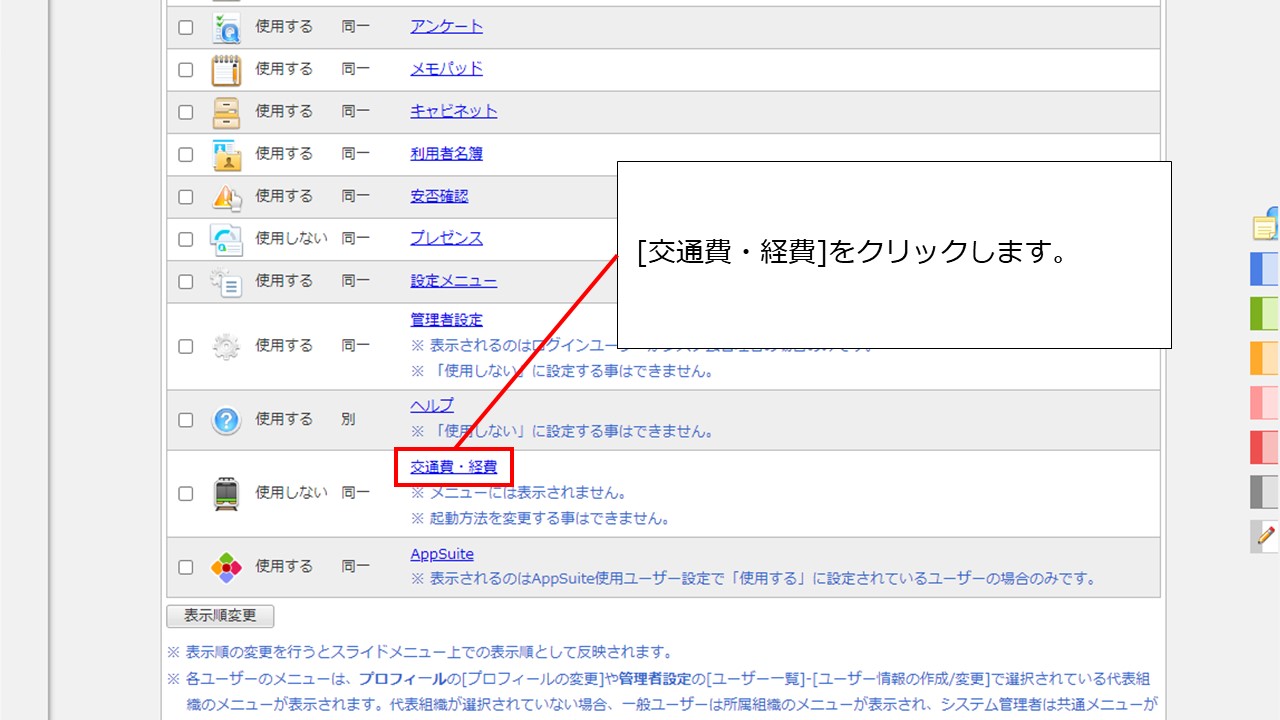The height and width of the screenshot is (720, 1280).
Task: Open the sticky note tool icon
Action: click(x=1266, y=226)
